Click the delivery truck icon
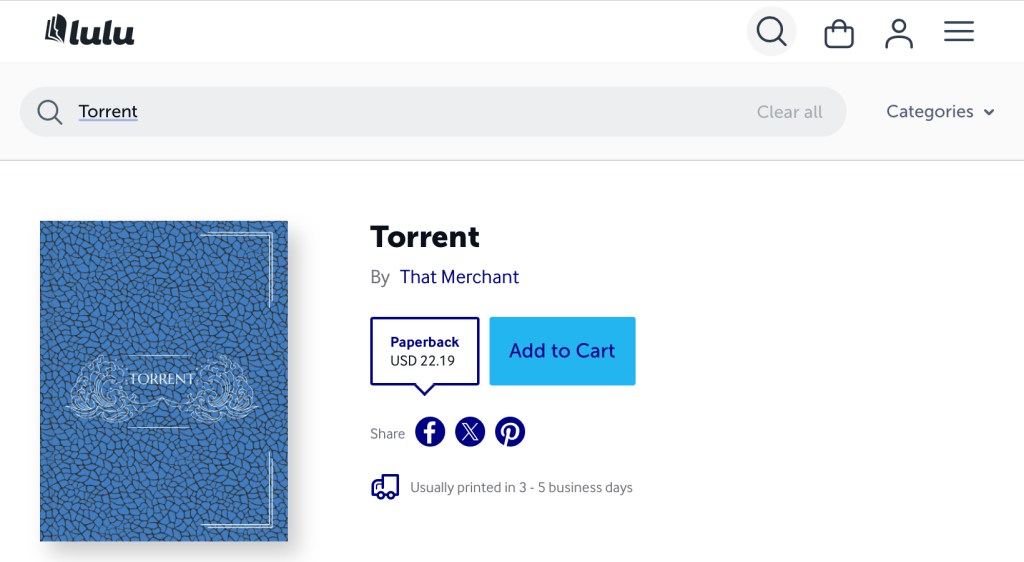The image size is (1024, 562). pyautogui.click(x=385, y=487)
